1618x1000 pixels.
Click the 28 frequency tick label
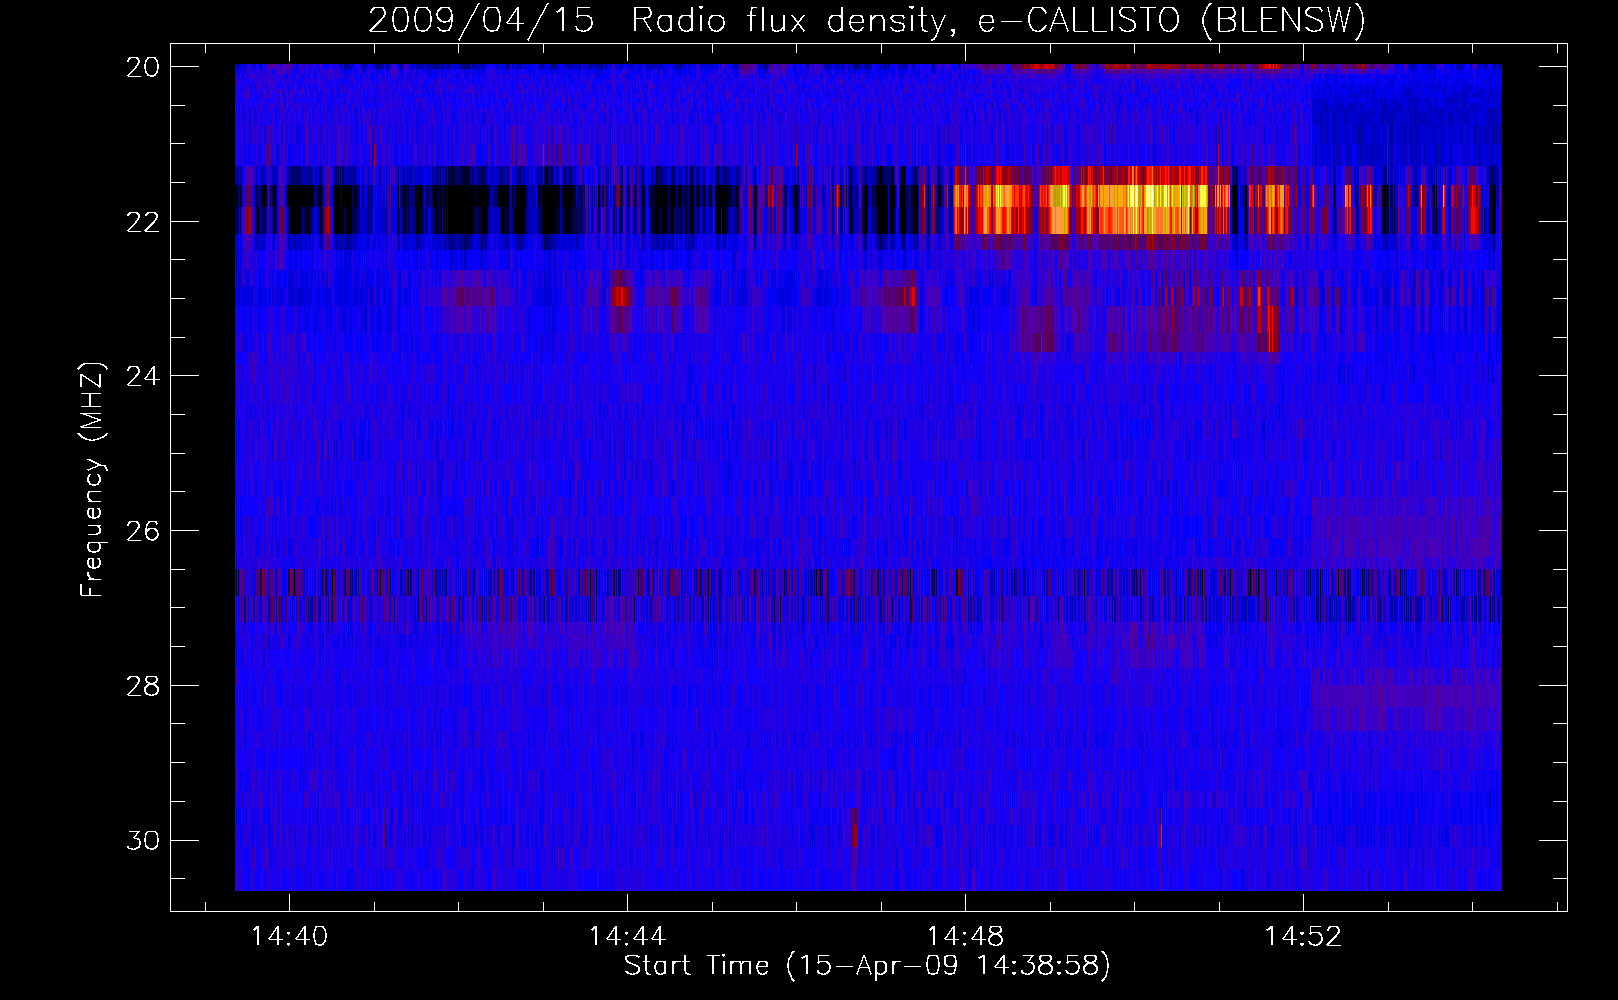[143, 686]
